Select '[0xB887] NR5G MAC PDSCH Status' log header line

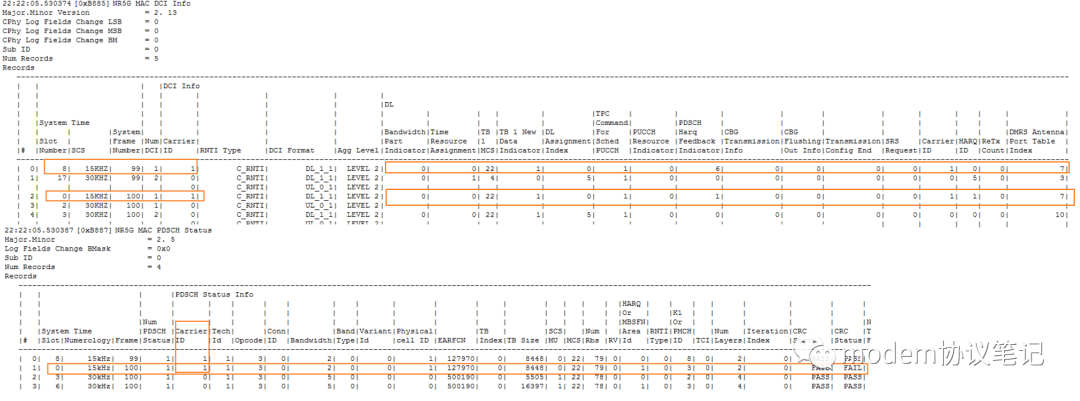coord(108,229)
